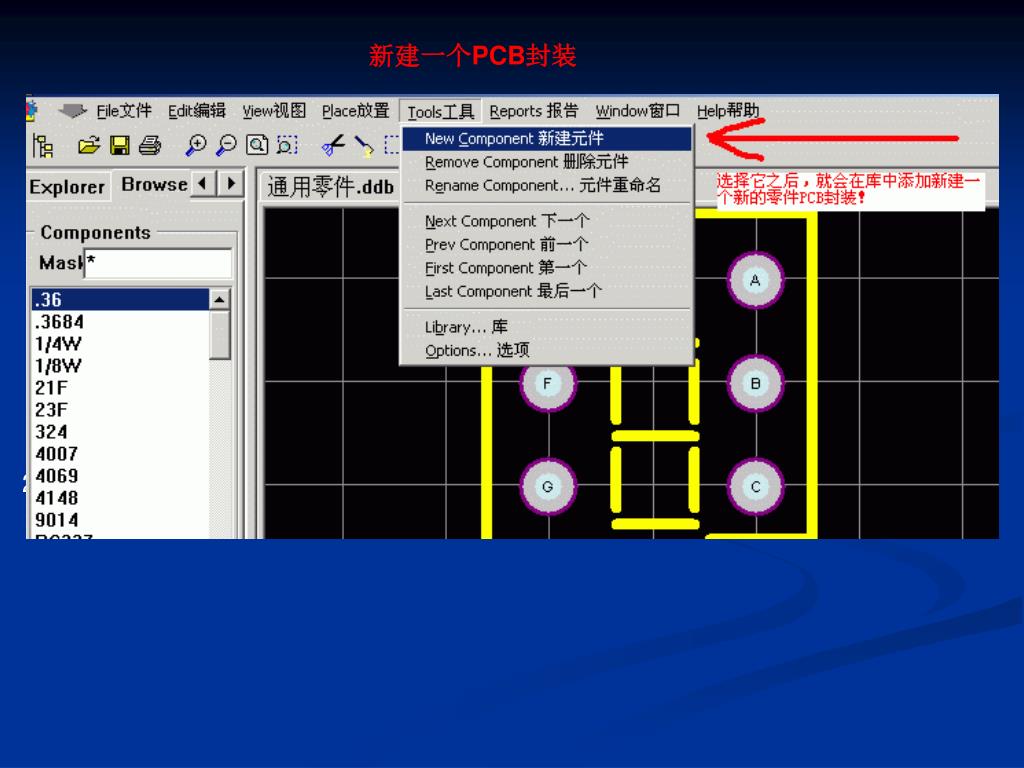Select the 通用零件.ddb document tab

pos(330,187)
